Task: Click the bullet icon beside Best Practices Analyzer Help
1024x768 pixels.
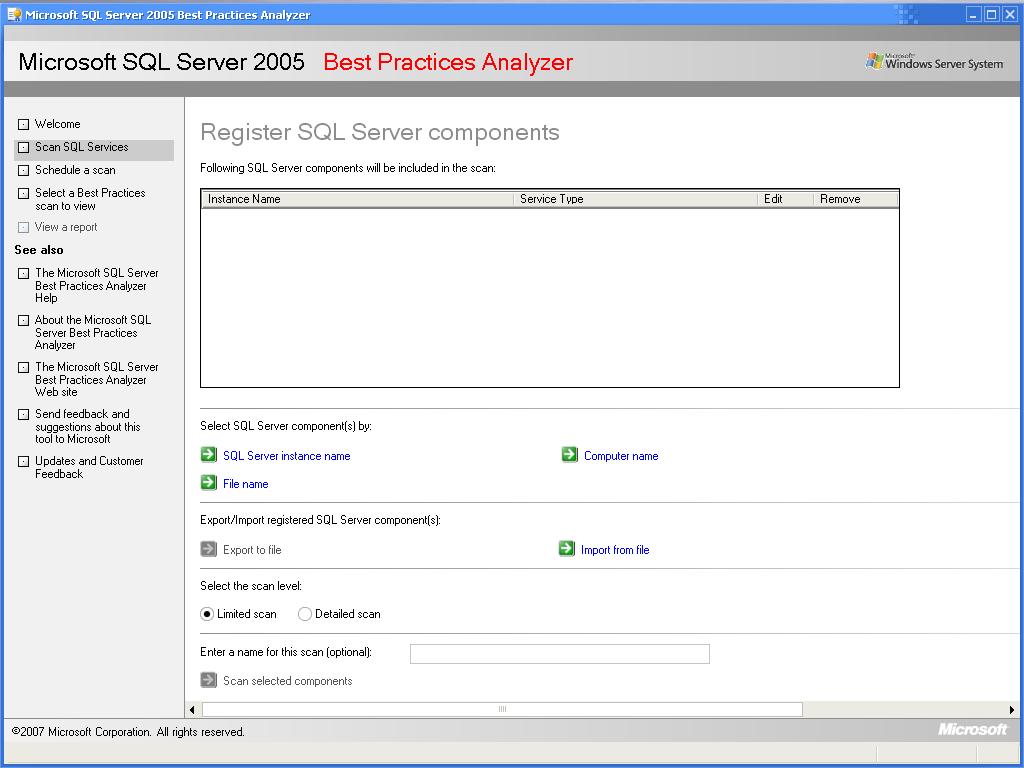Action: point(24,274)
